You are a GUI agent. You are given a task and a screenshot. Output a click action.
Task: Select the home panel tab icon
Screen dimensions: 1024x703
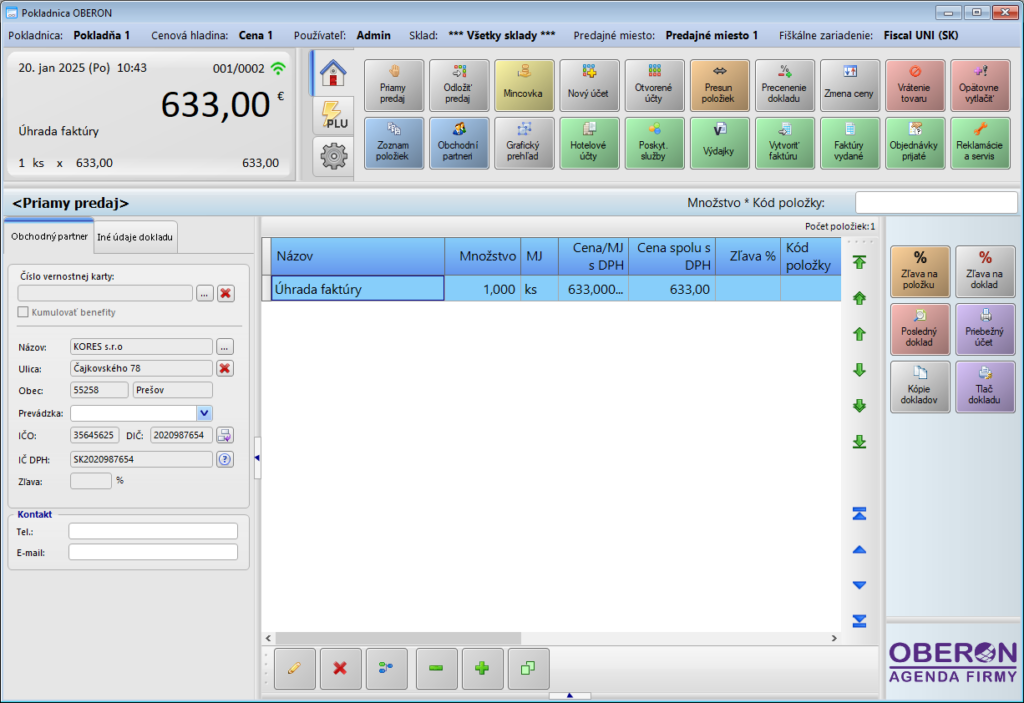pyautogui.click(x=333, y=73)
